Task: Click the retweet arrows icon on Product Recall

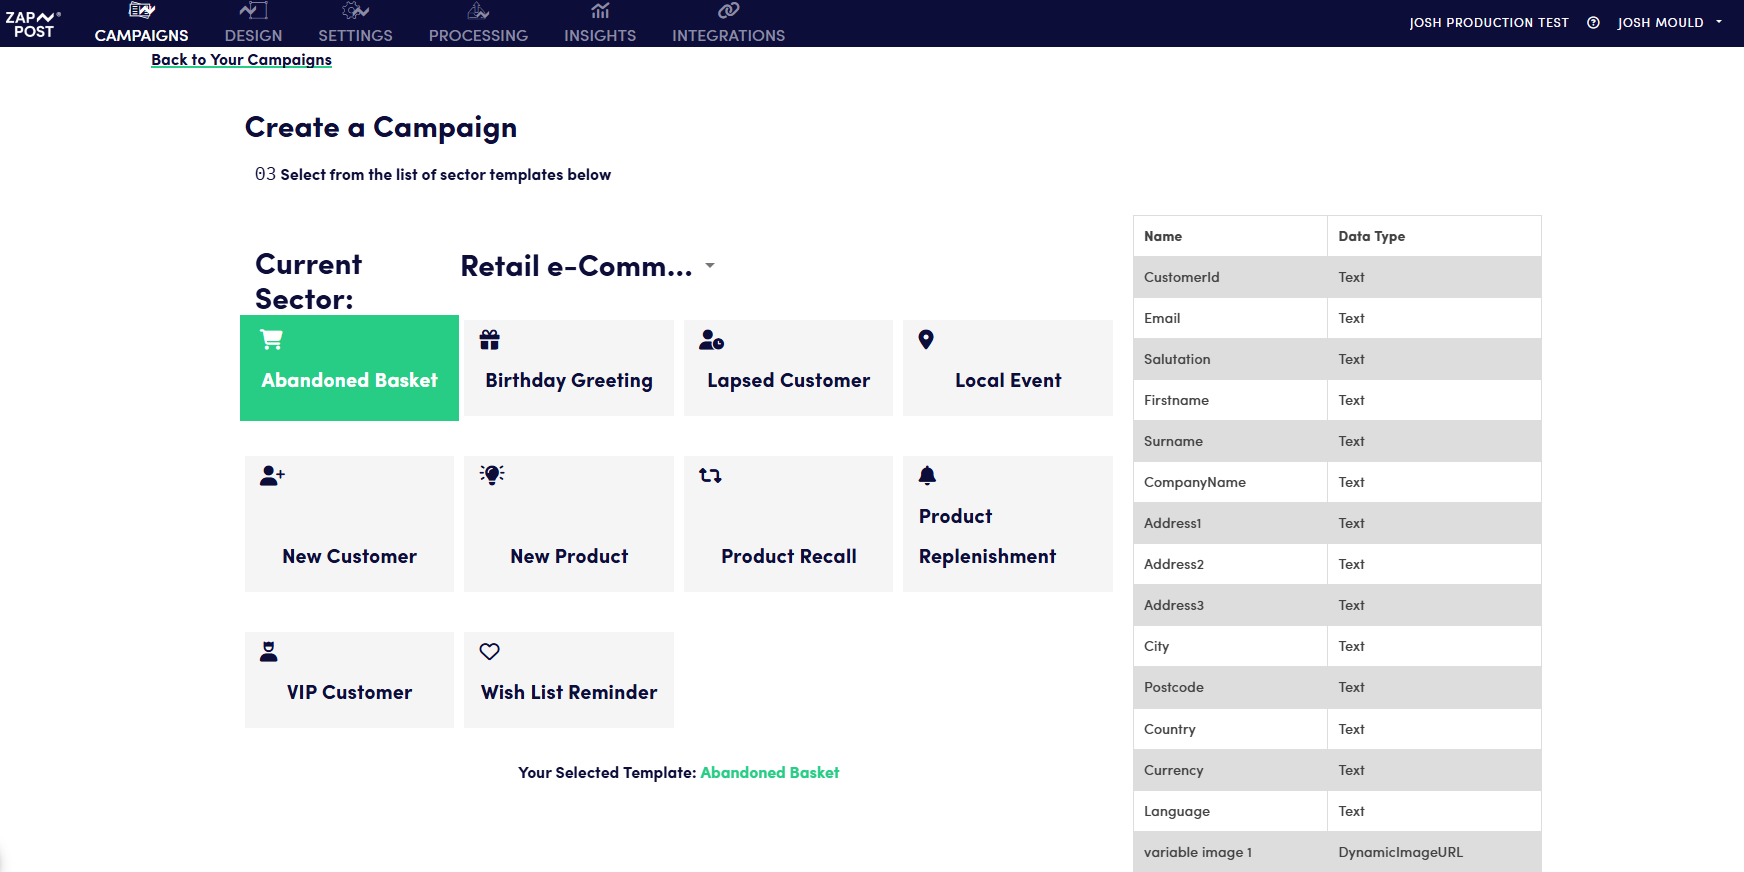Action: [710, 476]
